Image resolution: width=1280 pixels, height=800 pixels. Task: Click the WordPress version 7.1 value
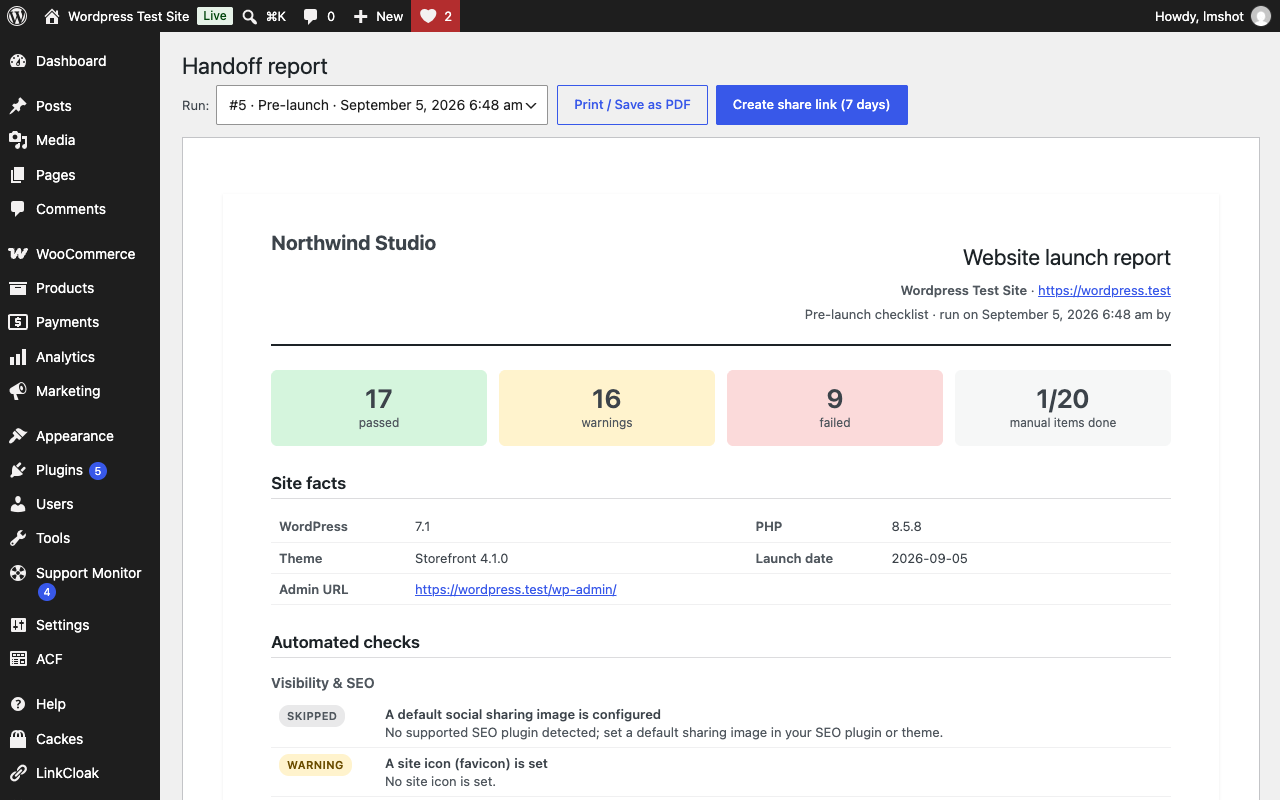coord(423,526)
